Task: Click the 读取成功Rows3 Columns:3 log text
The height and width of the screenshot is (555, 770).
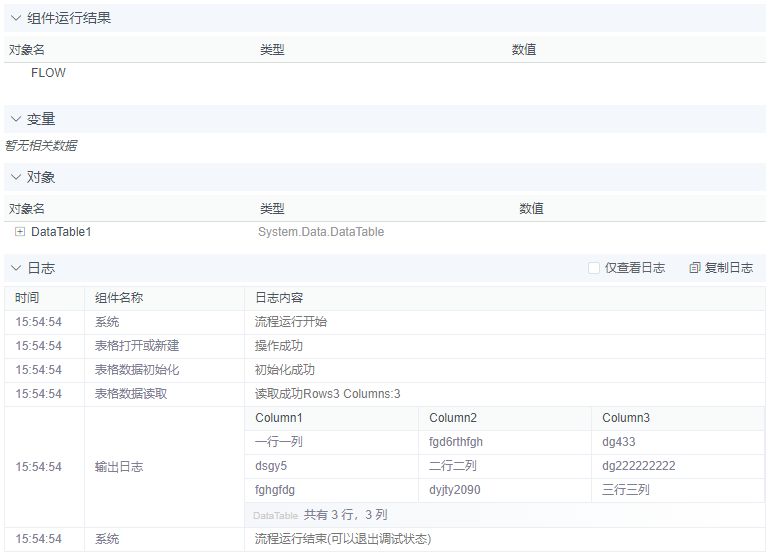Action: (x=328, y=394)
